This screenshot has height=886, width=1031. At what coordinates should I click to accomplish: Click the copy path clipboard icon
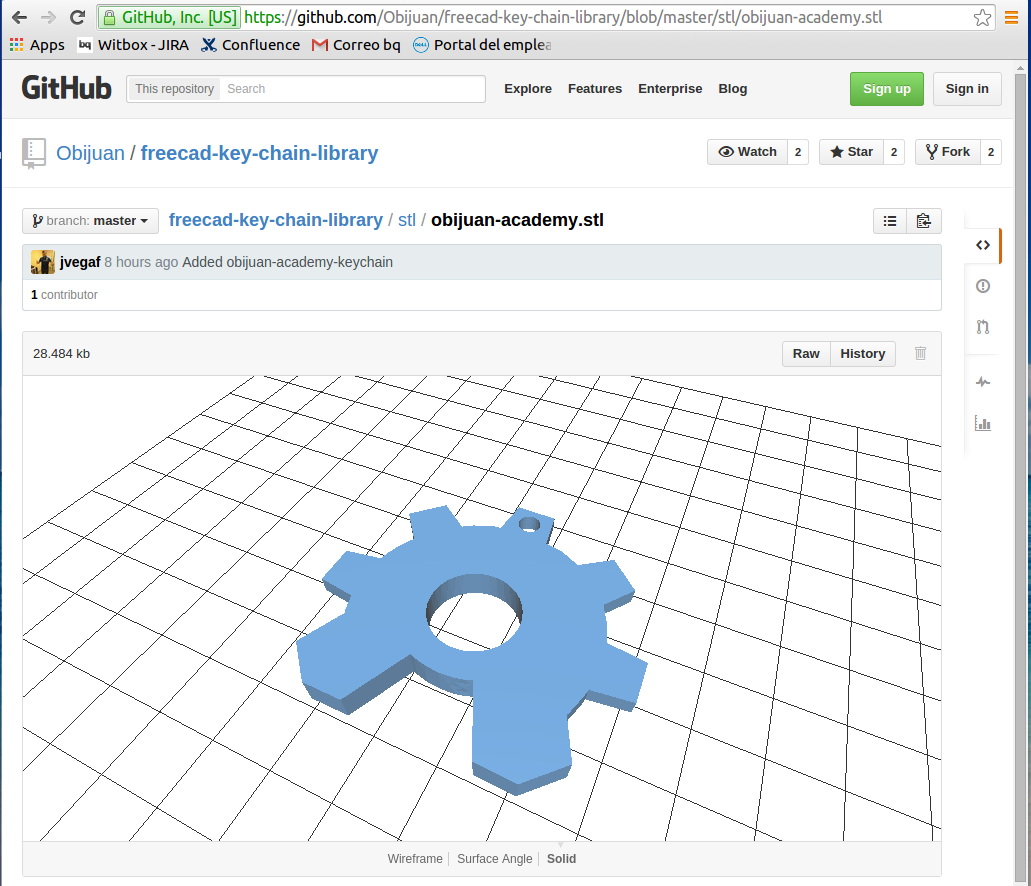pos(923,221)
